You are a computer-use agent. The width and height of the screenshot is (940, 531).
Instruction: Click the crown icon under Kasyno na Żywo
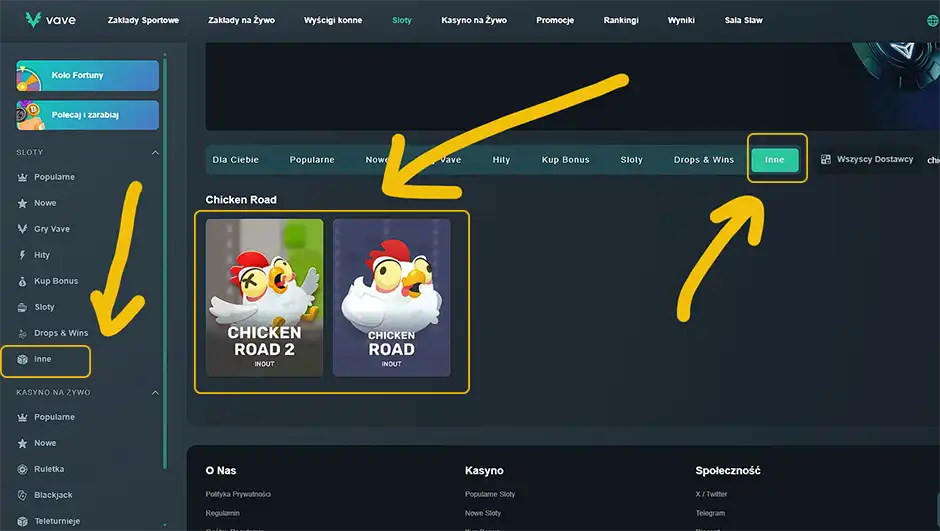(x=22, y=417)
